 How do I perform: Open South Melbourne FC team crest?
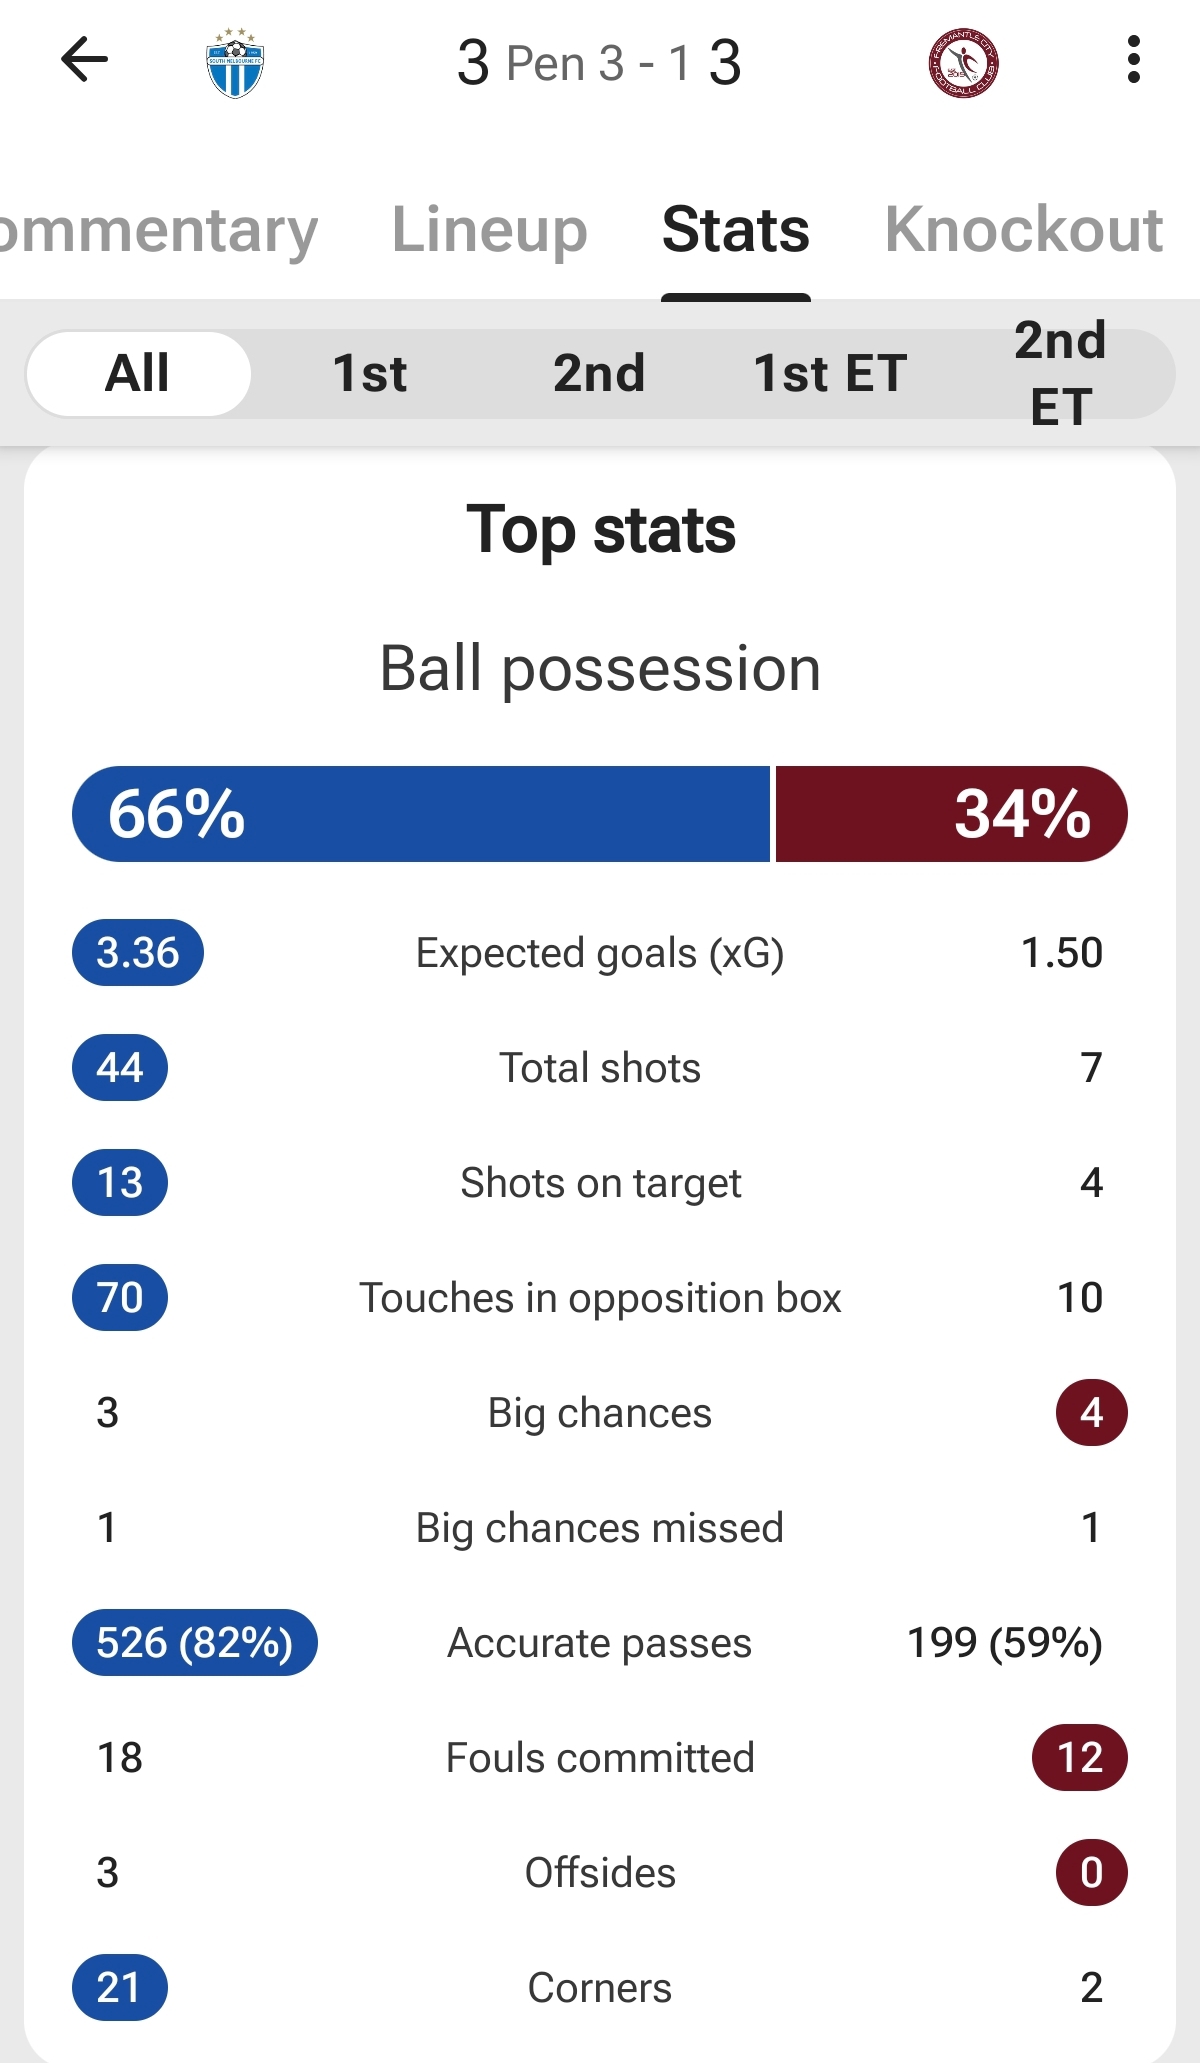pos(235,62)
